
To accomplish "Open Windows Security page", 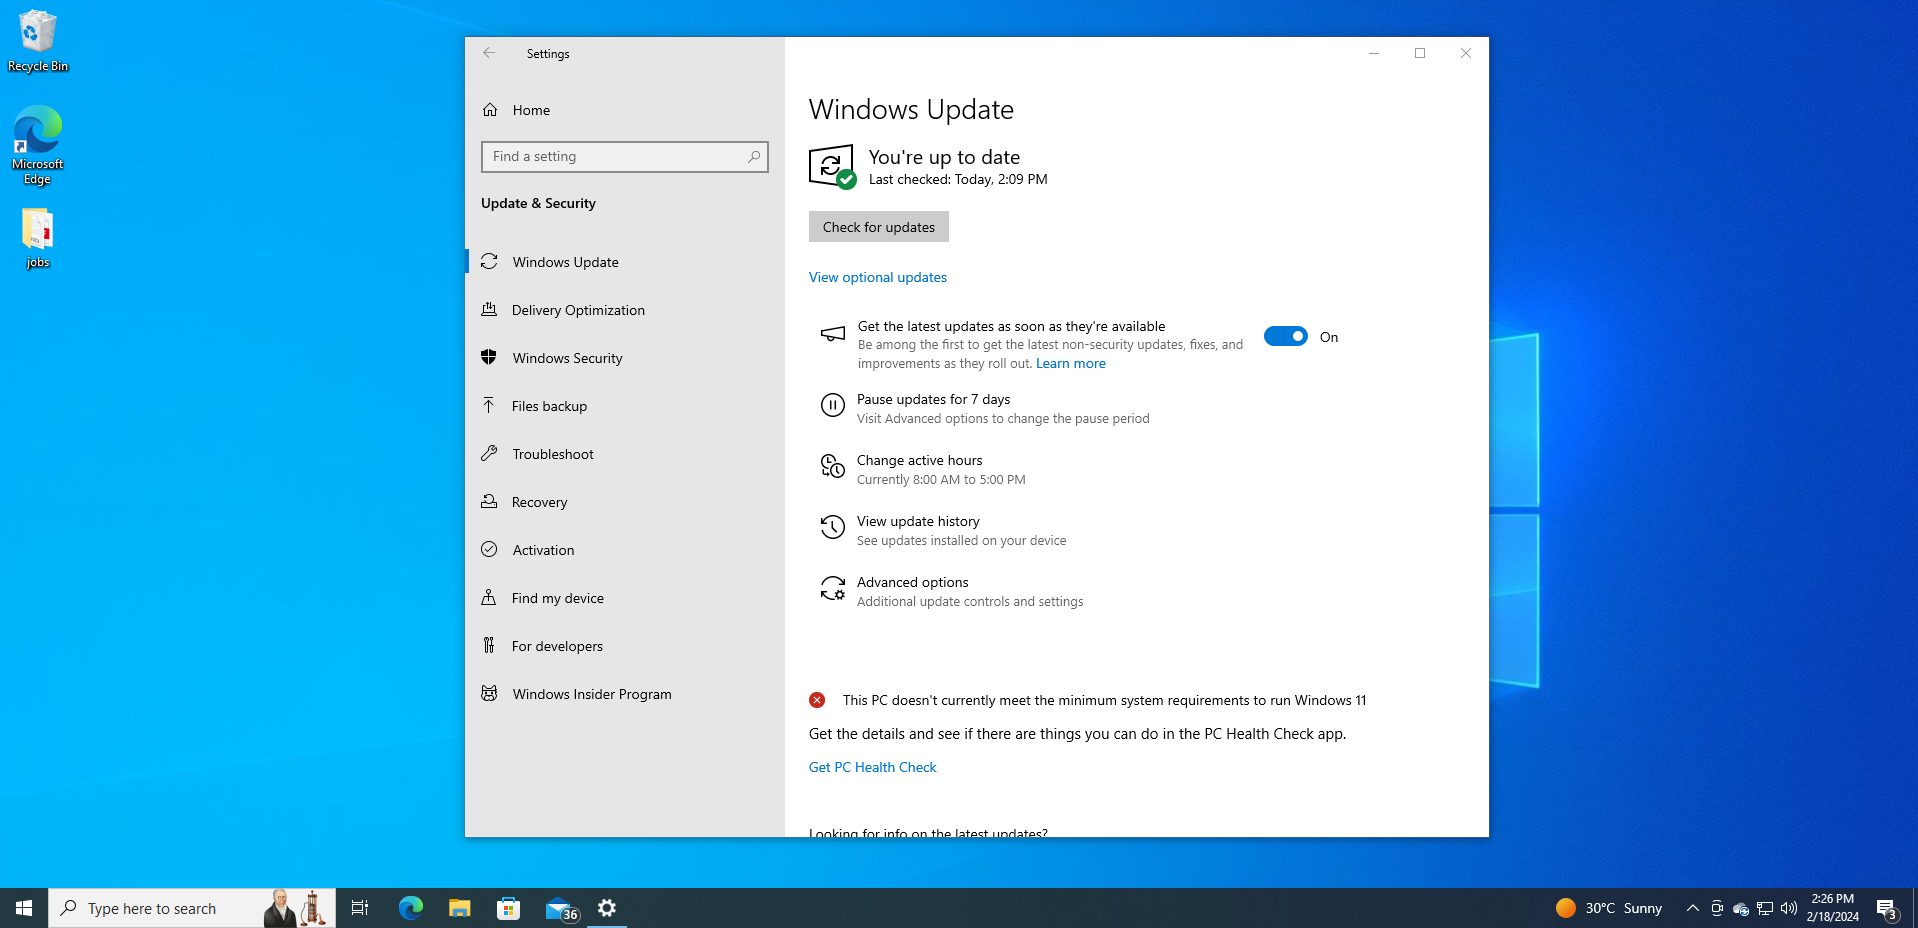I will point(625,358).
